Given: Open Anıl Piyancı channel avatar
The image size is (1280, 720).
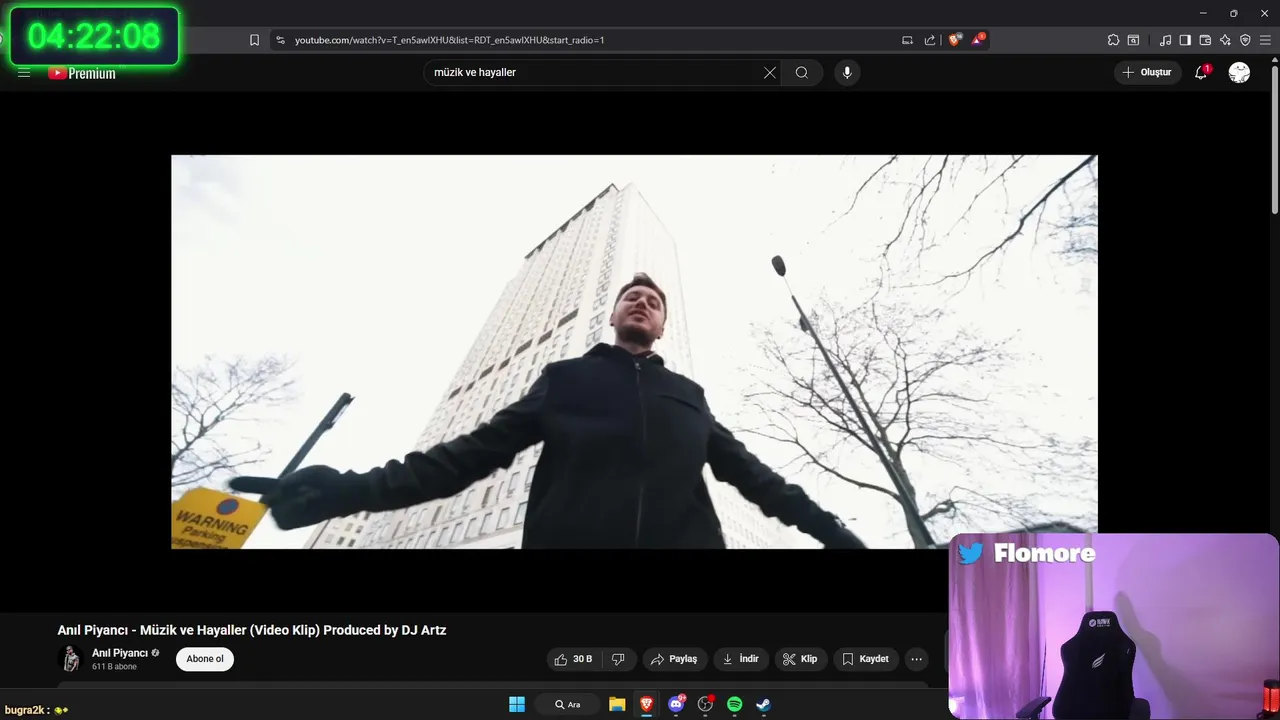Looking at the screenshot, I should [71, 658].
